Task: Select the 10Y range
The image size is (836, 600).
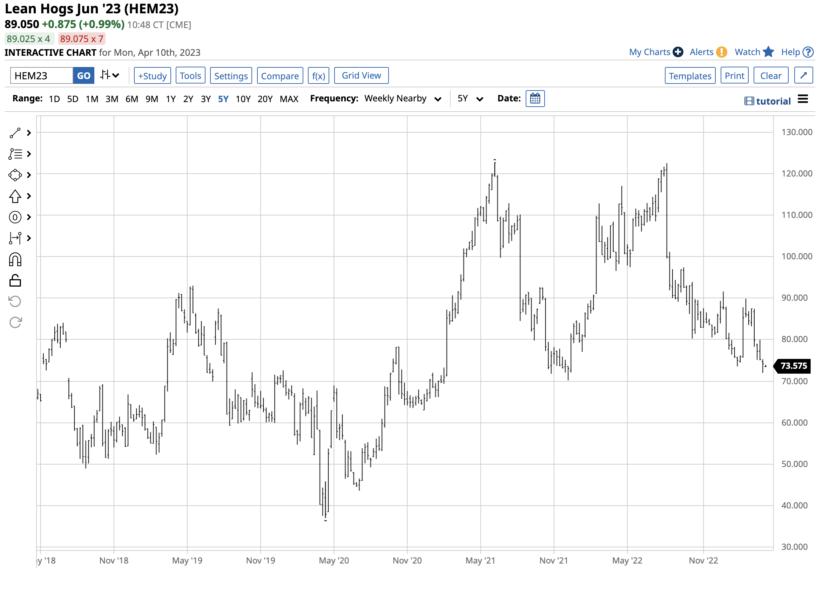Action: (243, 99)
